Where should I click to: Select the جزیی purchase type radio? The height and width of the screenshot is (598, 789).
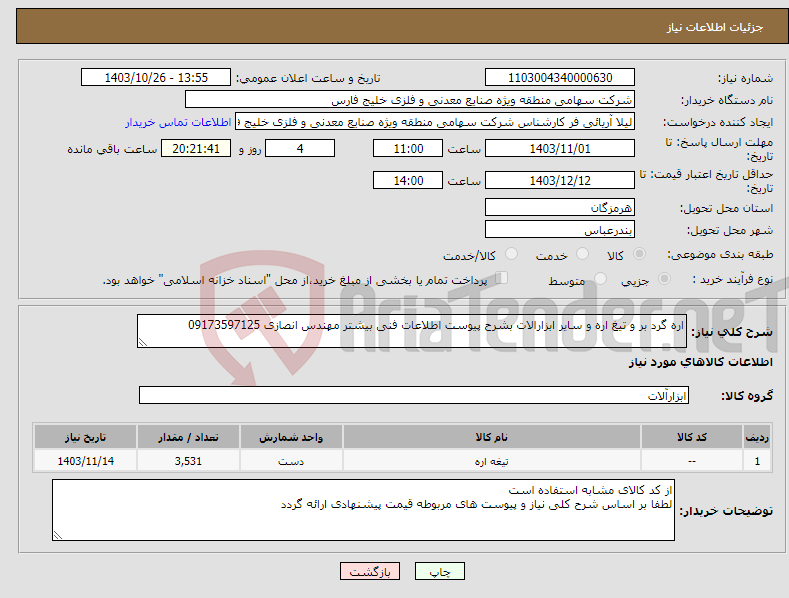pos(664,278)
